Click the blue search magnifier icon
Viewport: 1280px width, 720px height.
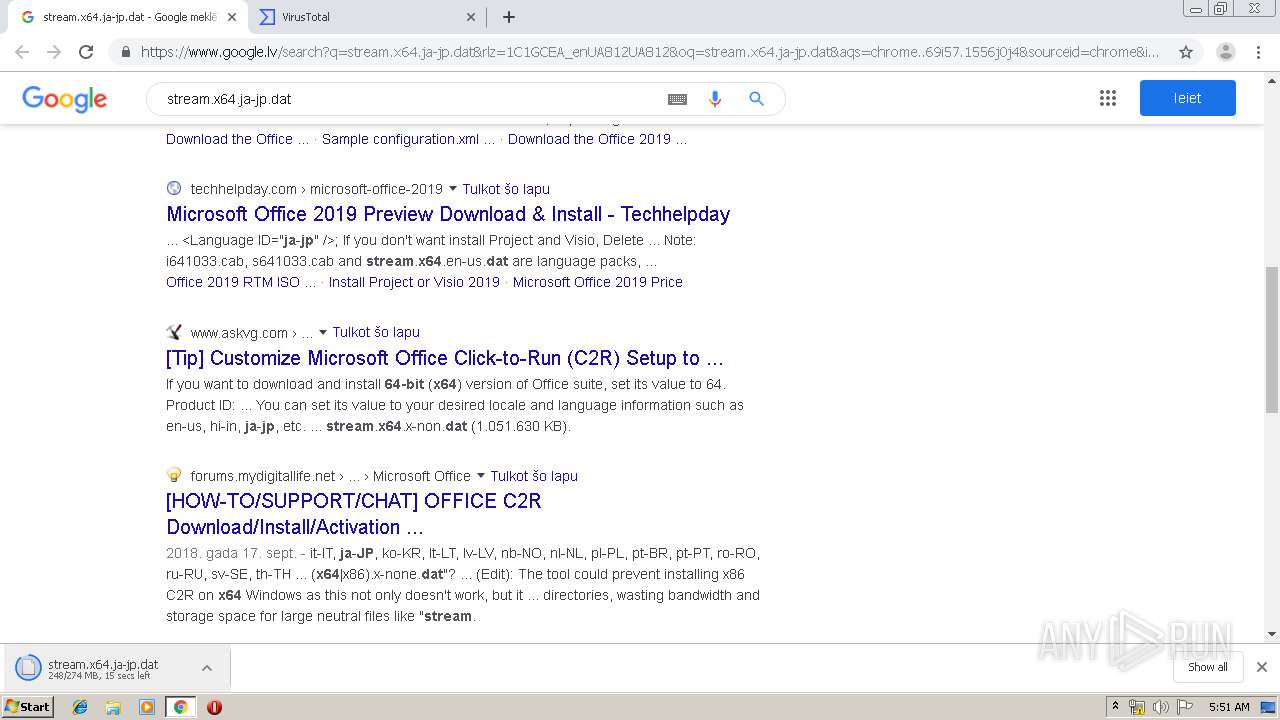tap(756, 99)
